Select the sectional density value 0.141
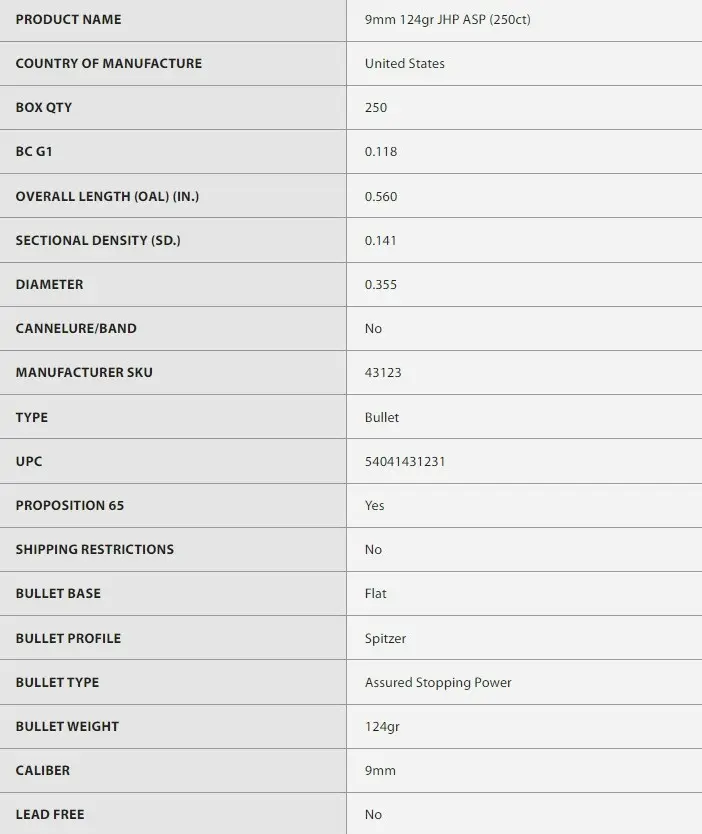 click(x=381, y=240)
